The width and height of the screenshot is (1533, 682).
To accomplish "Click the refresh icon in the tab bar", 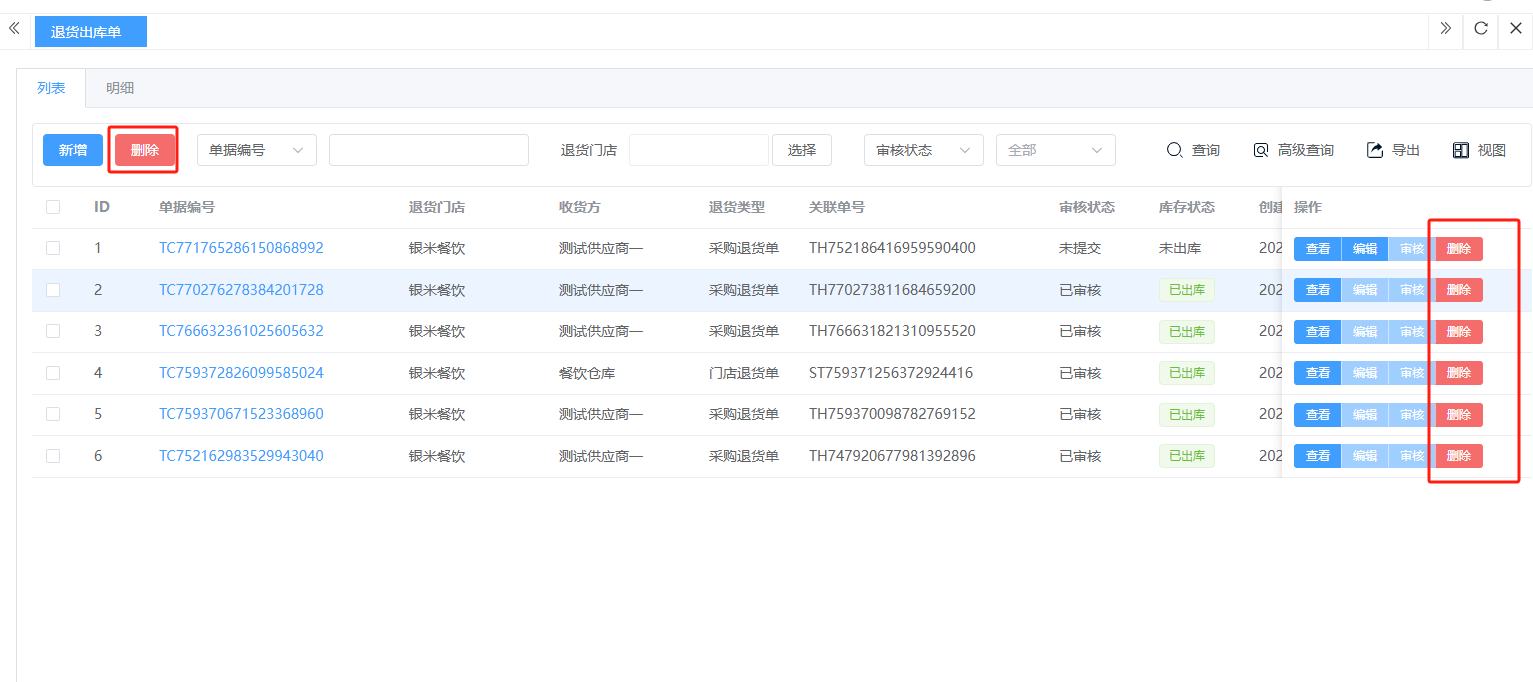I will pos(1481,29).
